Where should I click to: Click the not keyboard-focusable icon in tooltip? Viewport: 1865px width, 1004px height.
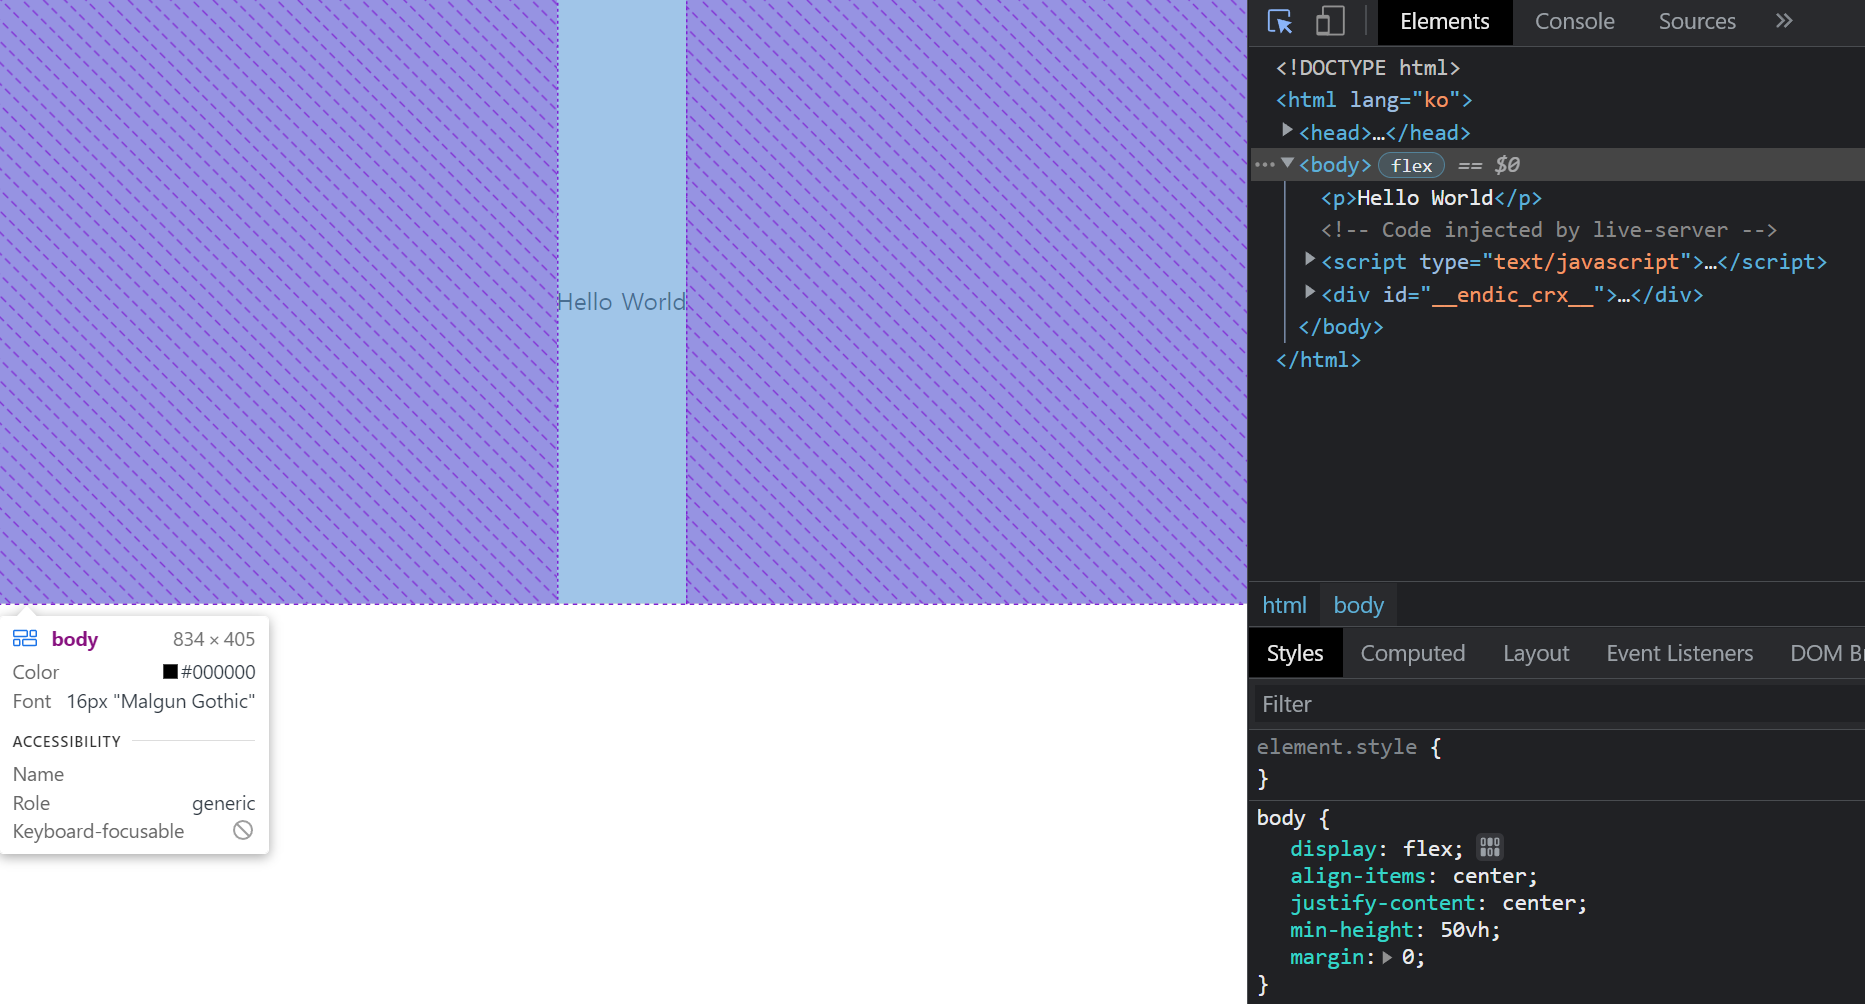tap(243, 830)
